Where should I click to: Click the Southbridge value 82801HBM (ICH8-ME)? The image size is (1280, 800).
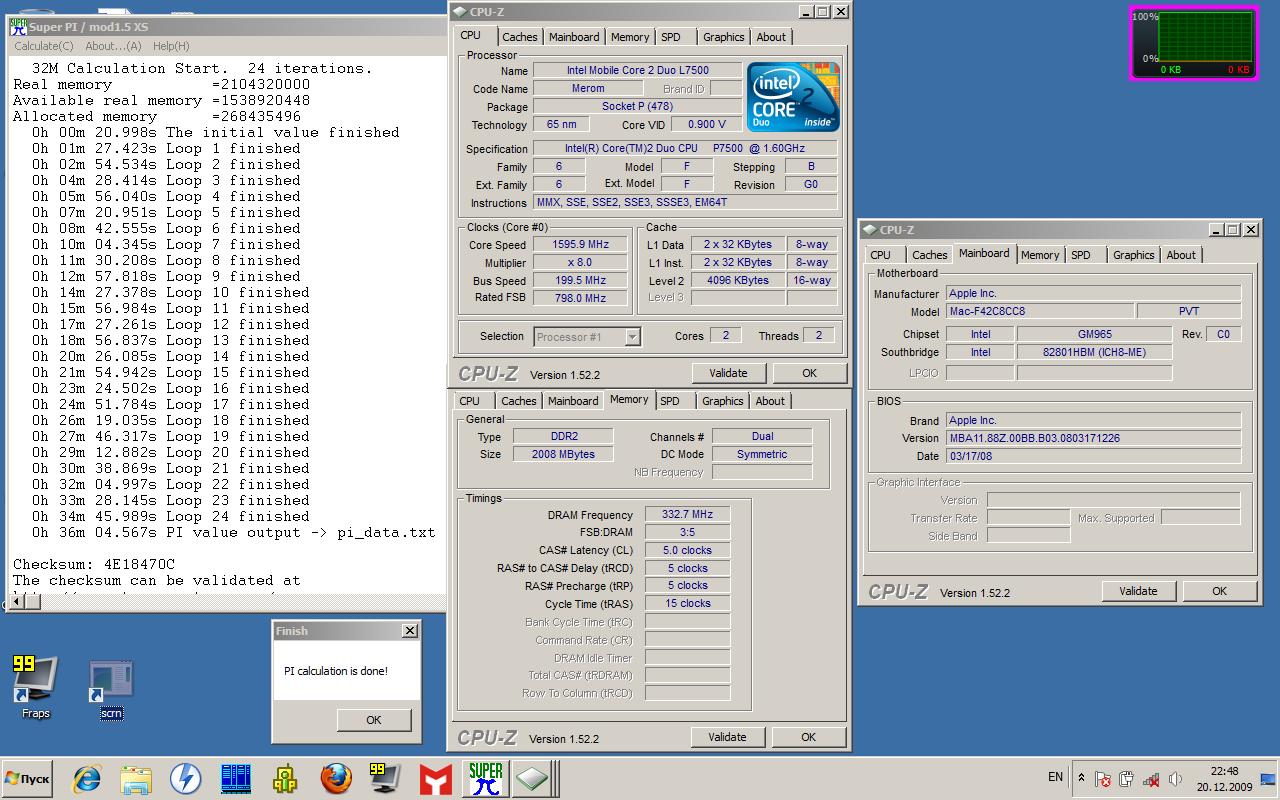1094,352
